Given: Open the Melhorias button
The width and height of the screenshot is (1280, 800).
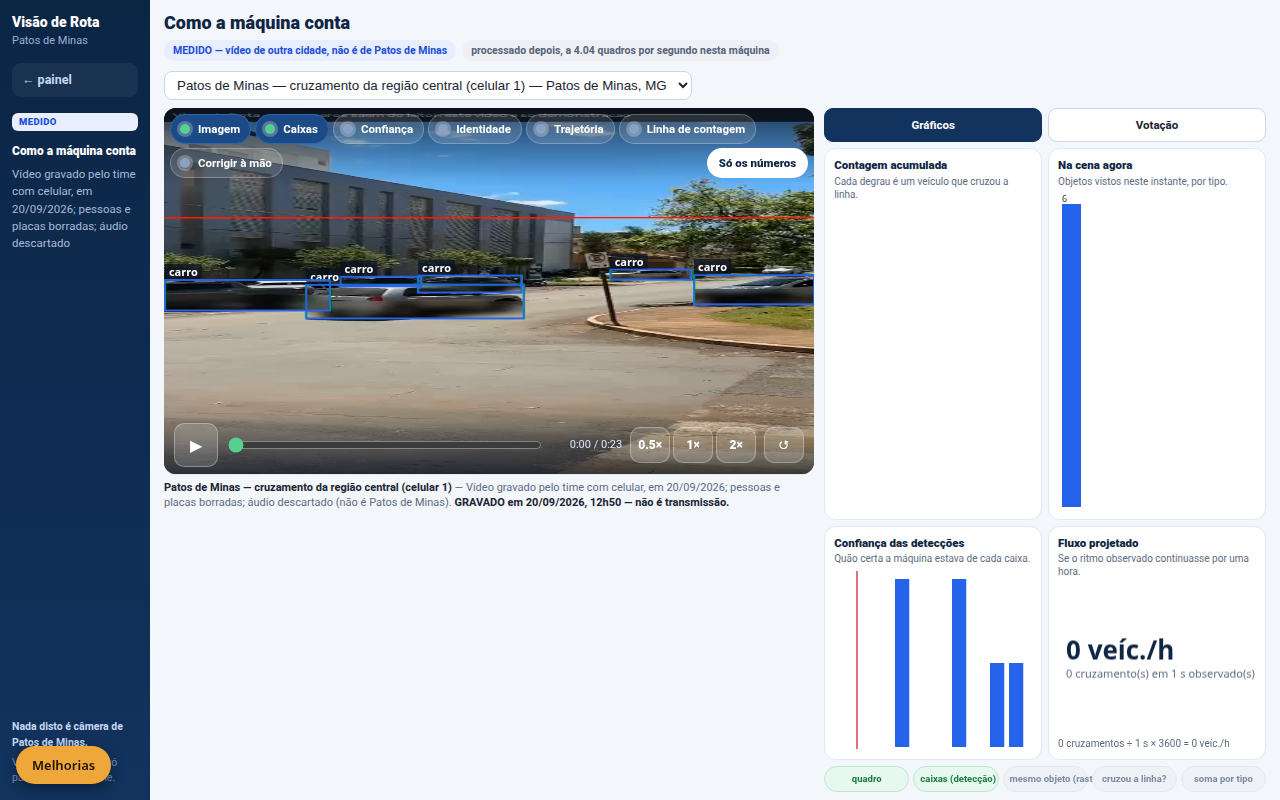Looking at the screenshot, I should coord(63,765).
